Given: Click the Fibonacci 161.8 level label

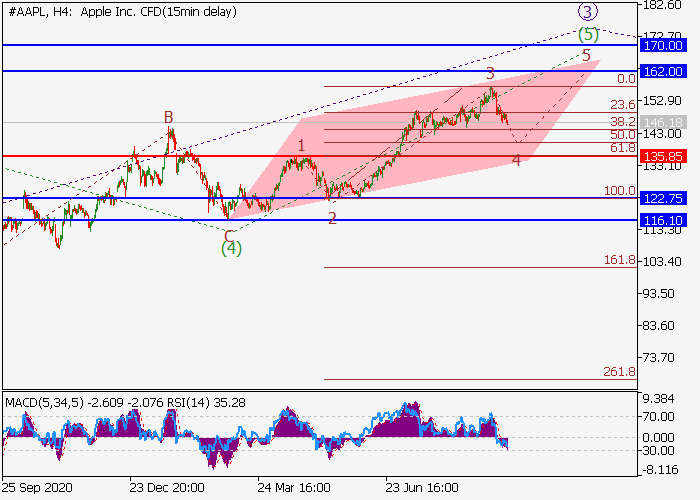Looking at the screenshot, I should [620, 260].
